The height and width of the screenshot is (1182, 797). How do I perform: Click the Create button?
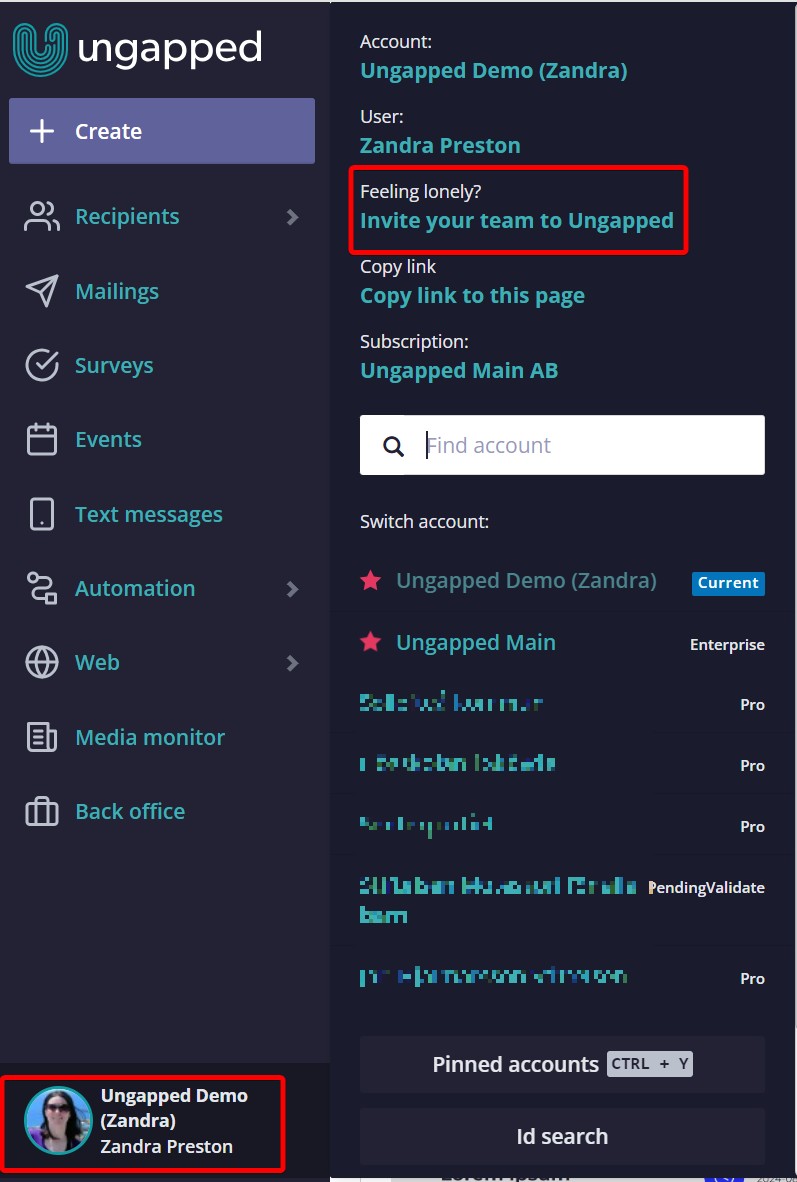161,131
